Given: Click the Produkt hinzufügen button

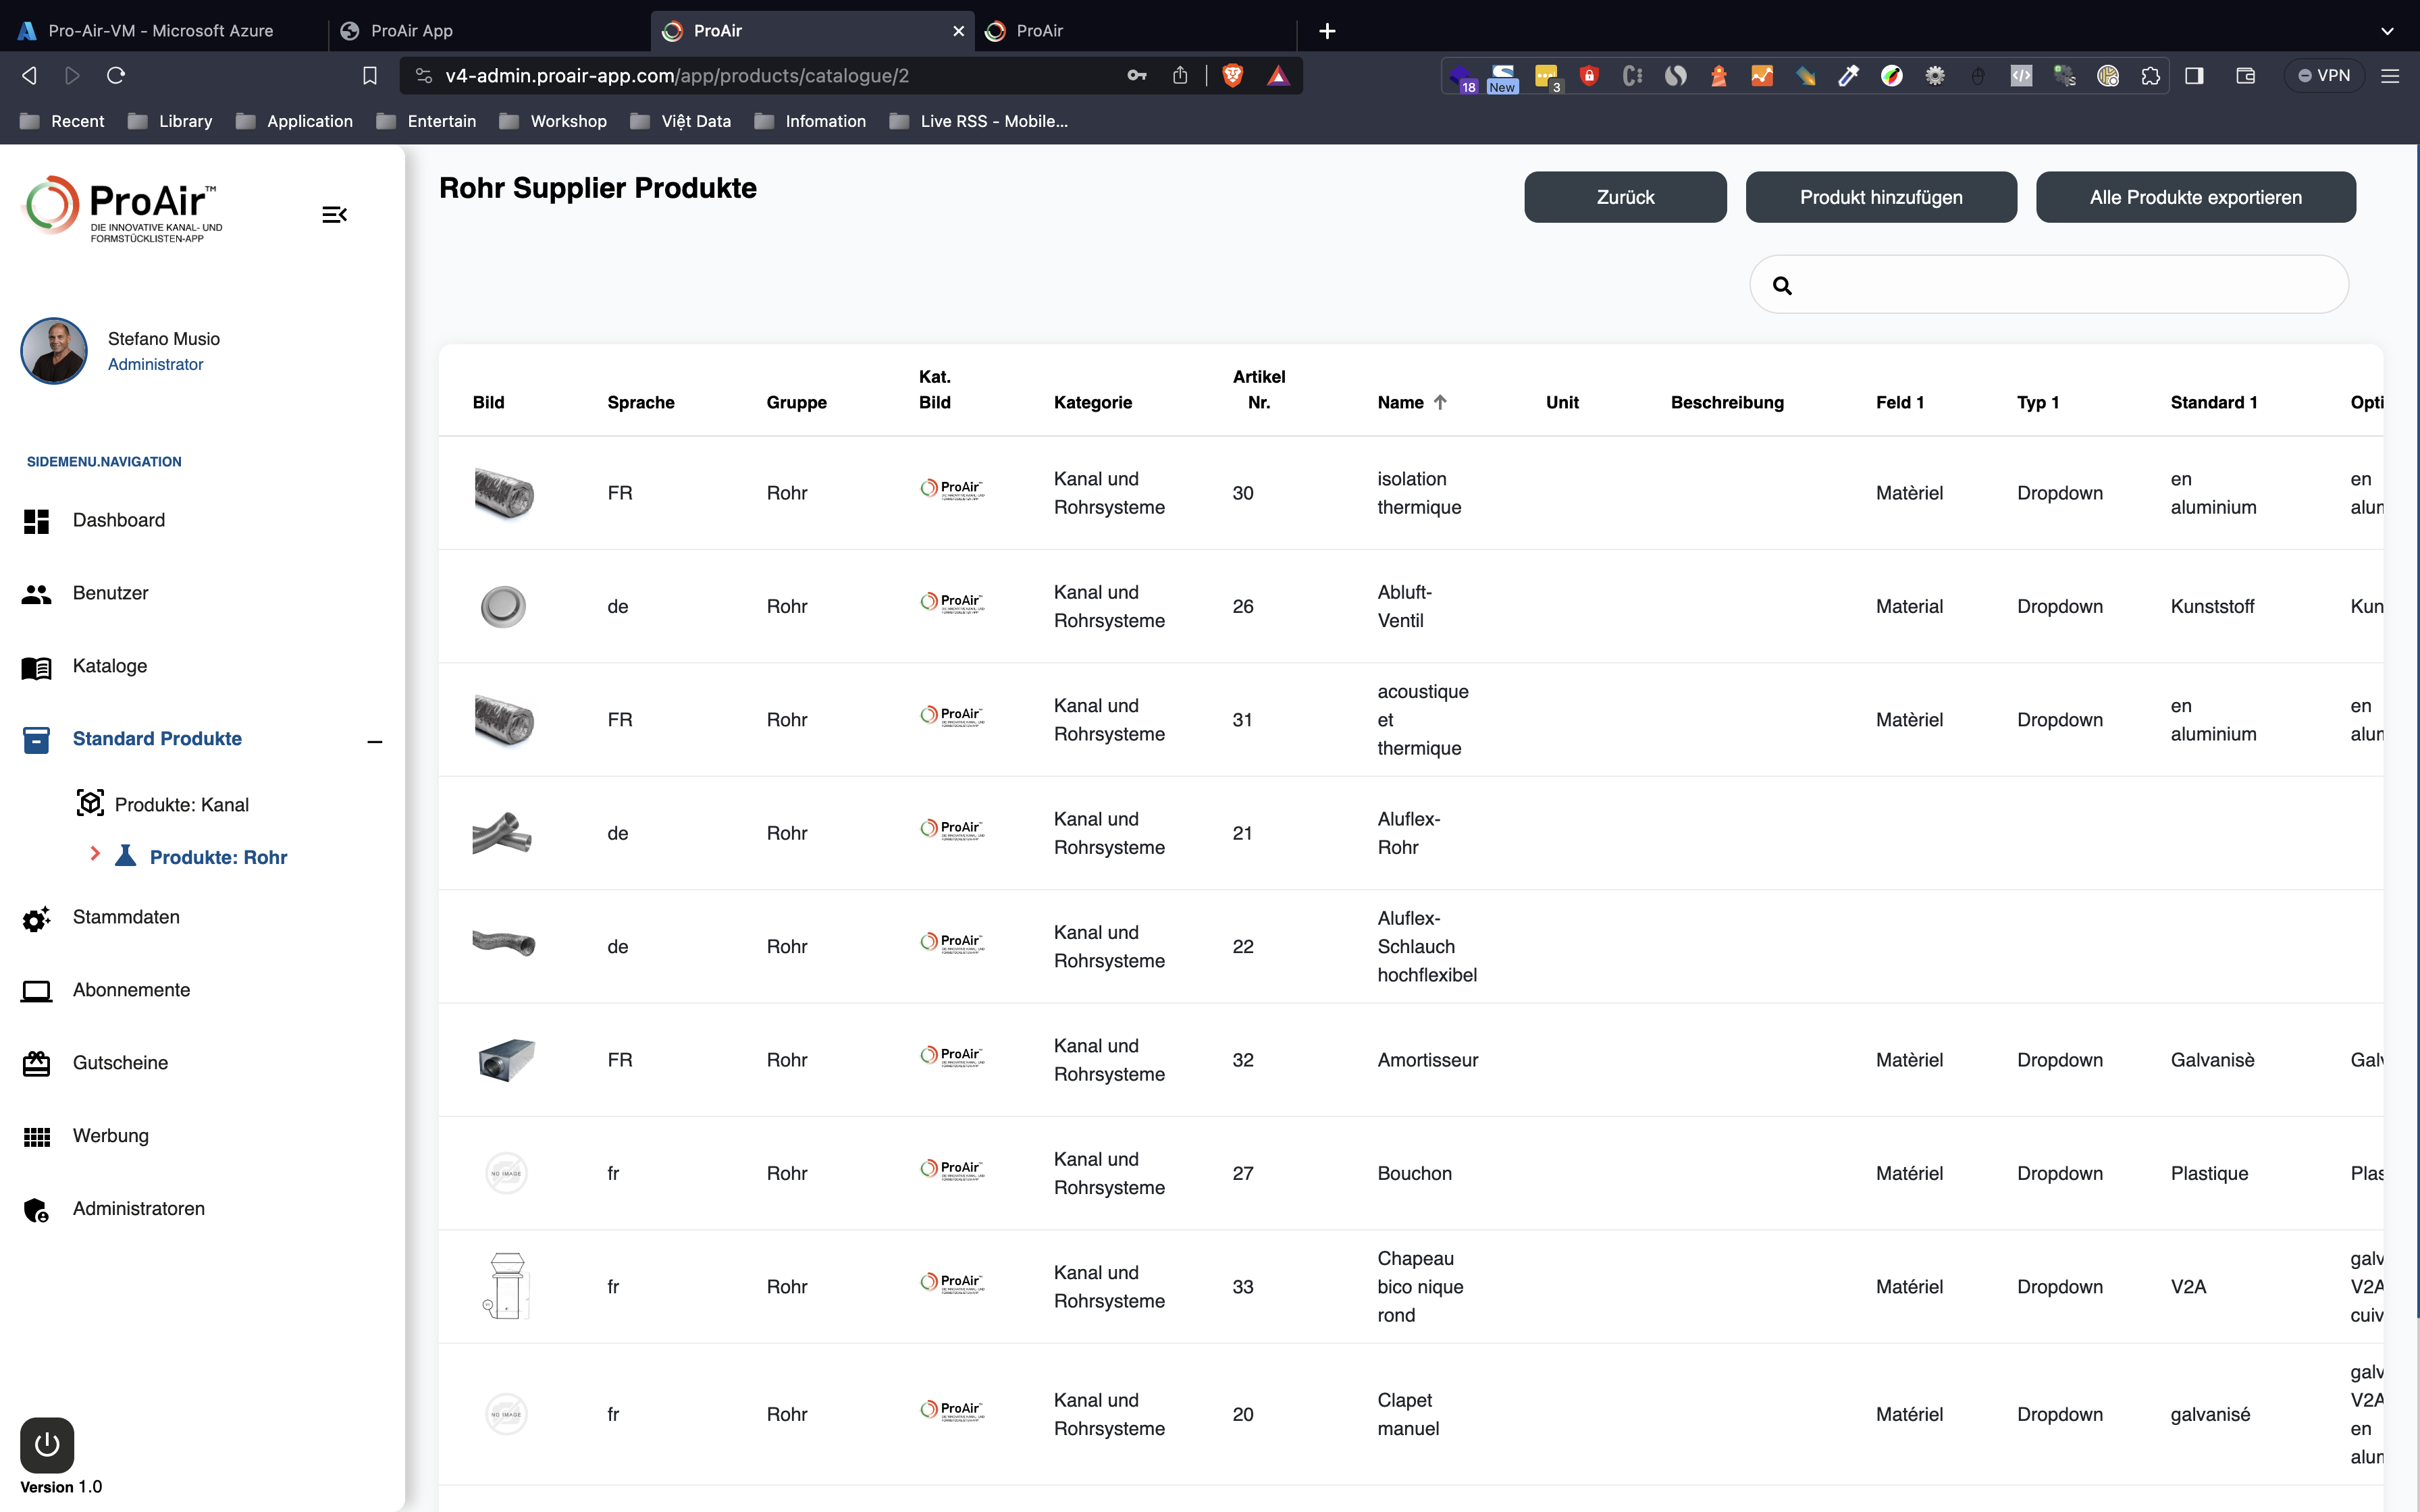Looking at the screenshot, I should coord(1880,197).
